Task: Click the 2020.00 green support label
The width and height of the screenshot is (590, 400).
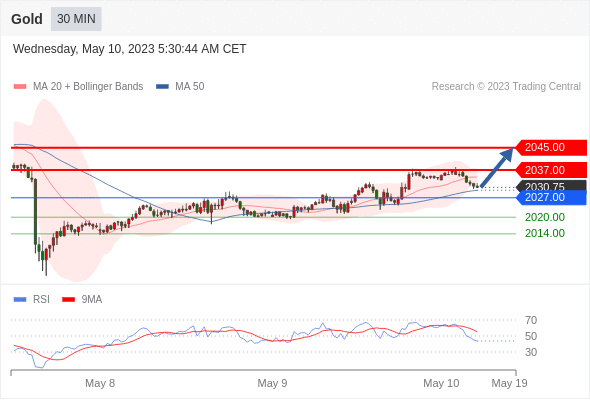Action: coord(545,217)
